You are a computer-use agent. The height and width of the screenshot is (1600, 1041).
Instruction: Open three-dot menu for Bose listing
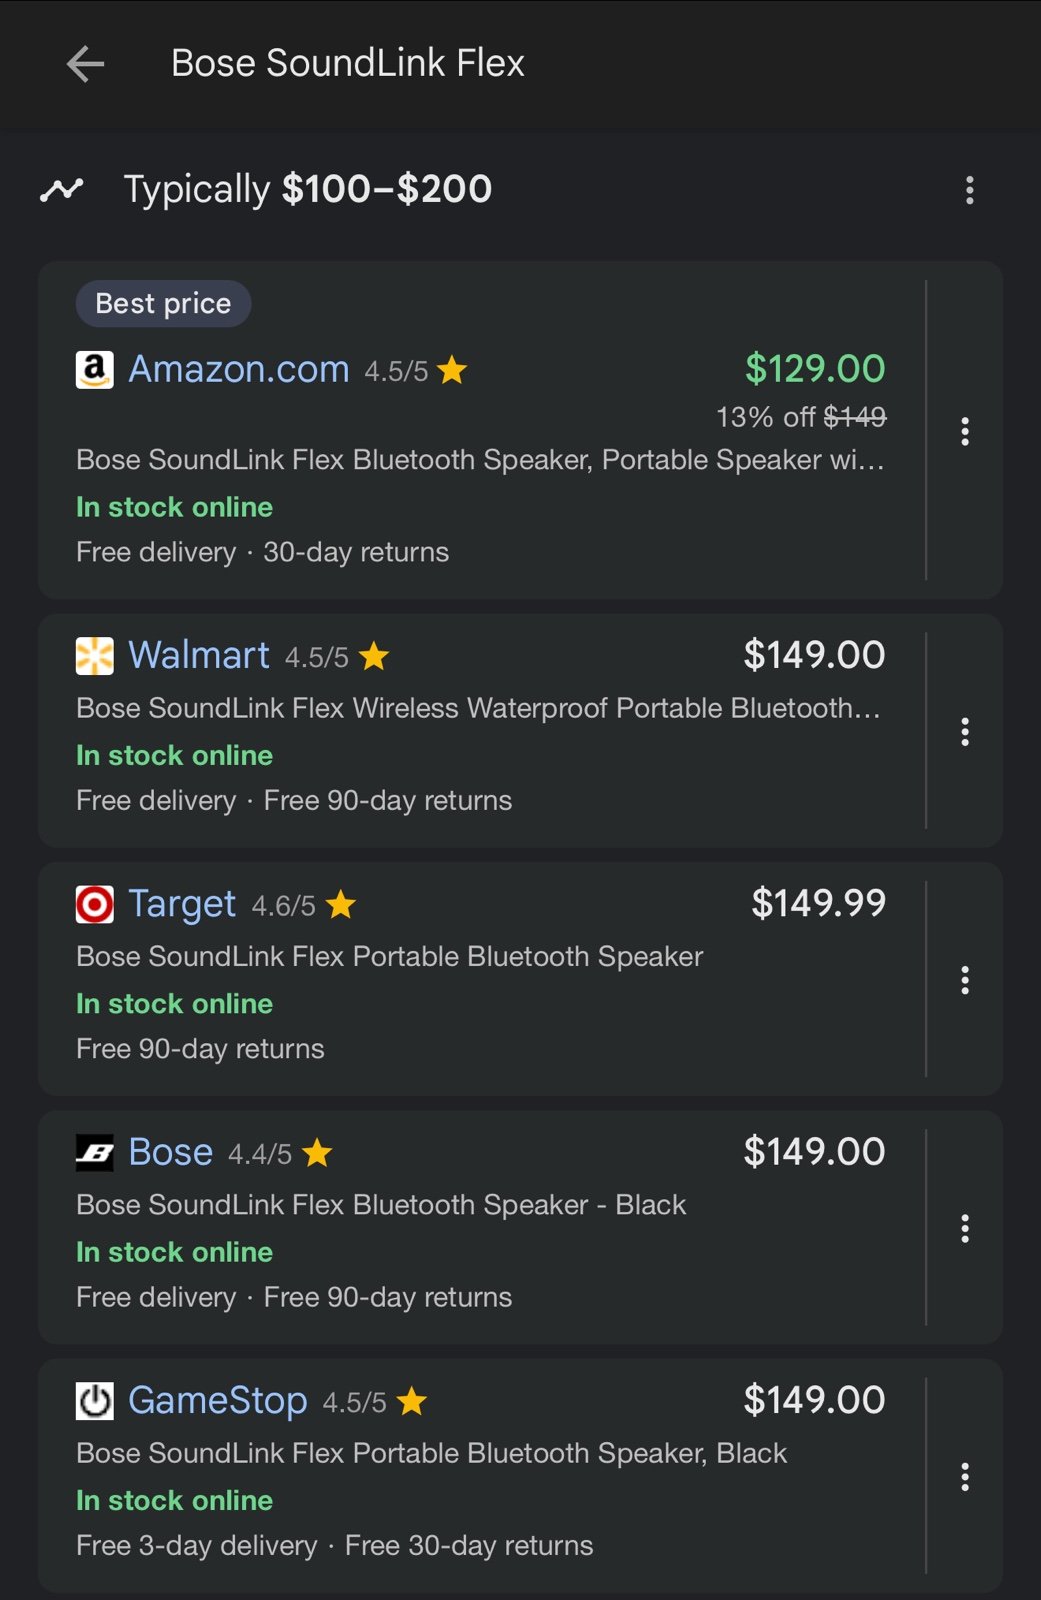coord(965,1228)
